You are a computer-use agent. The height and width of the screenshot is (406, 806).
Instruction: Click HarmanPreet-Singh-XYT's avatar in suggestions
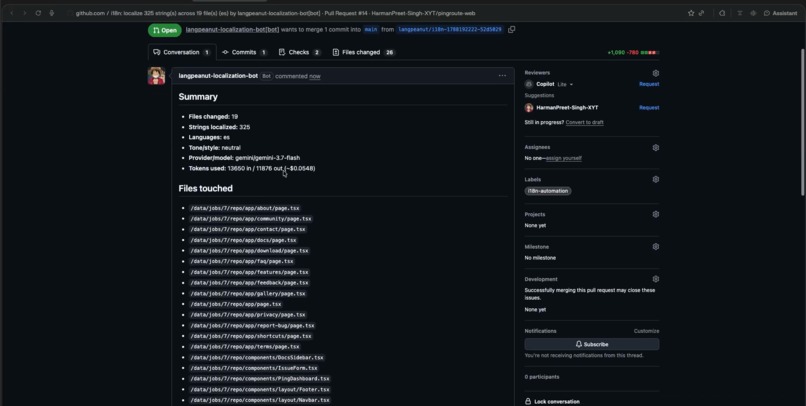tap(528, 108)
